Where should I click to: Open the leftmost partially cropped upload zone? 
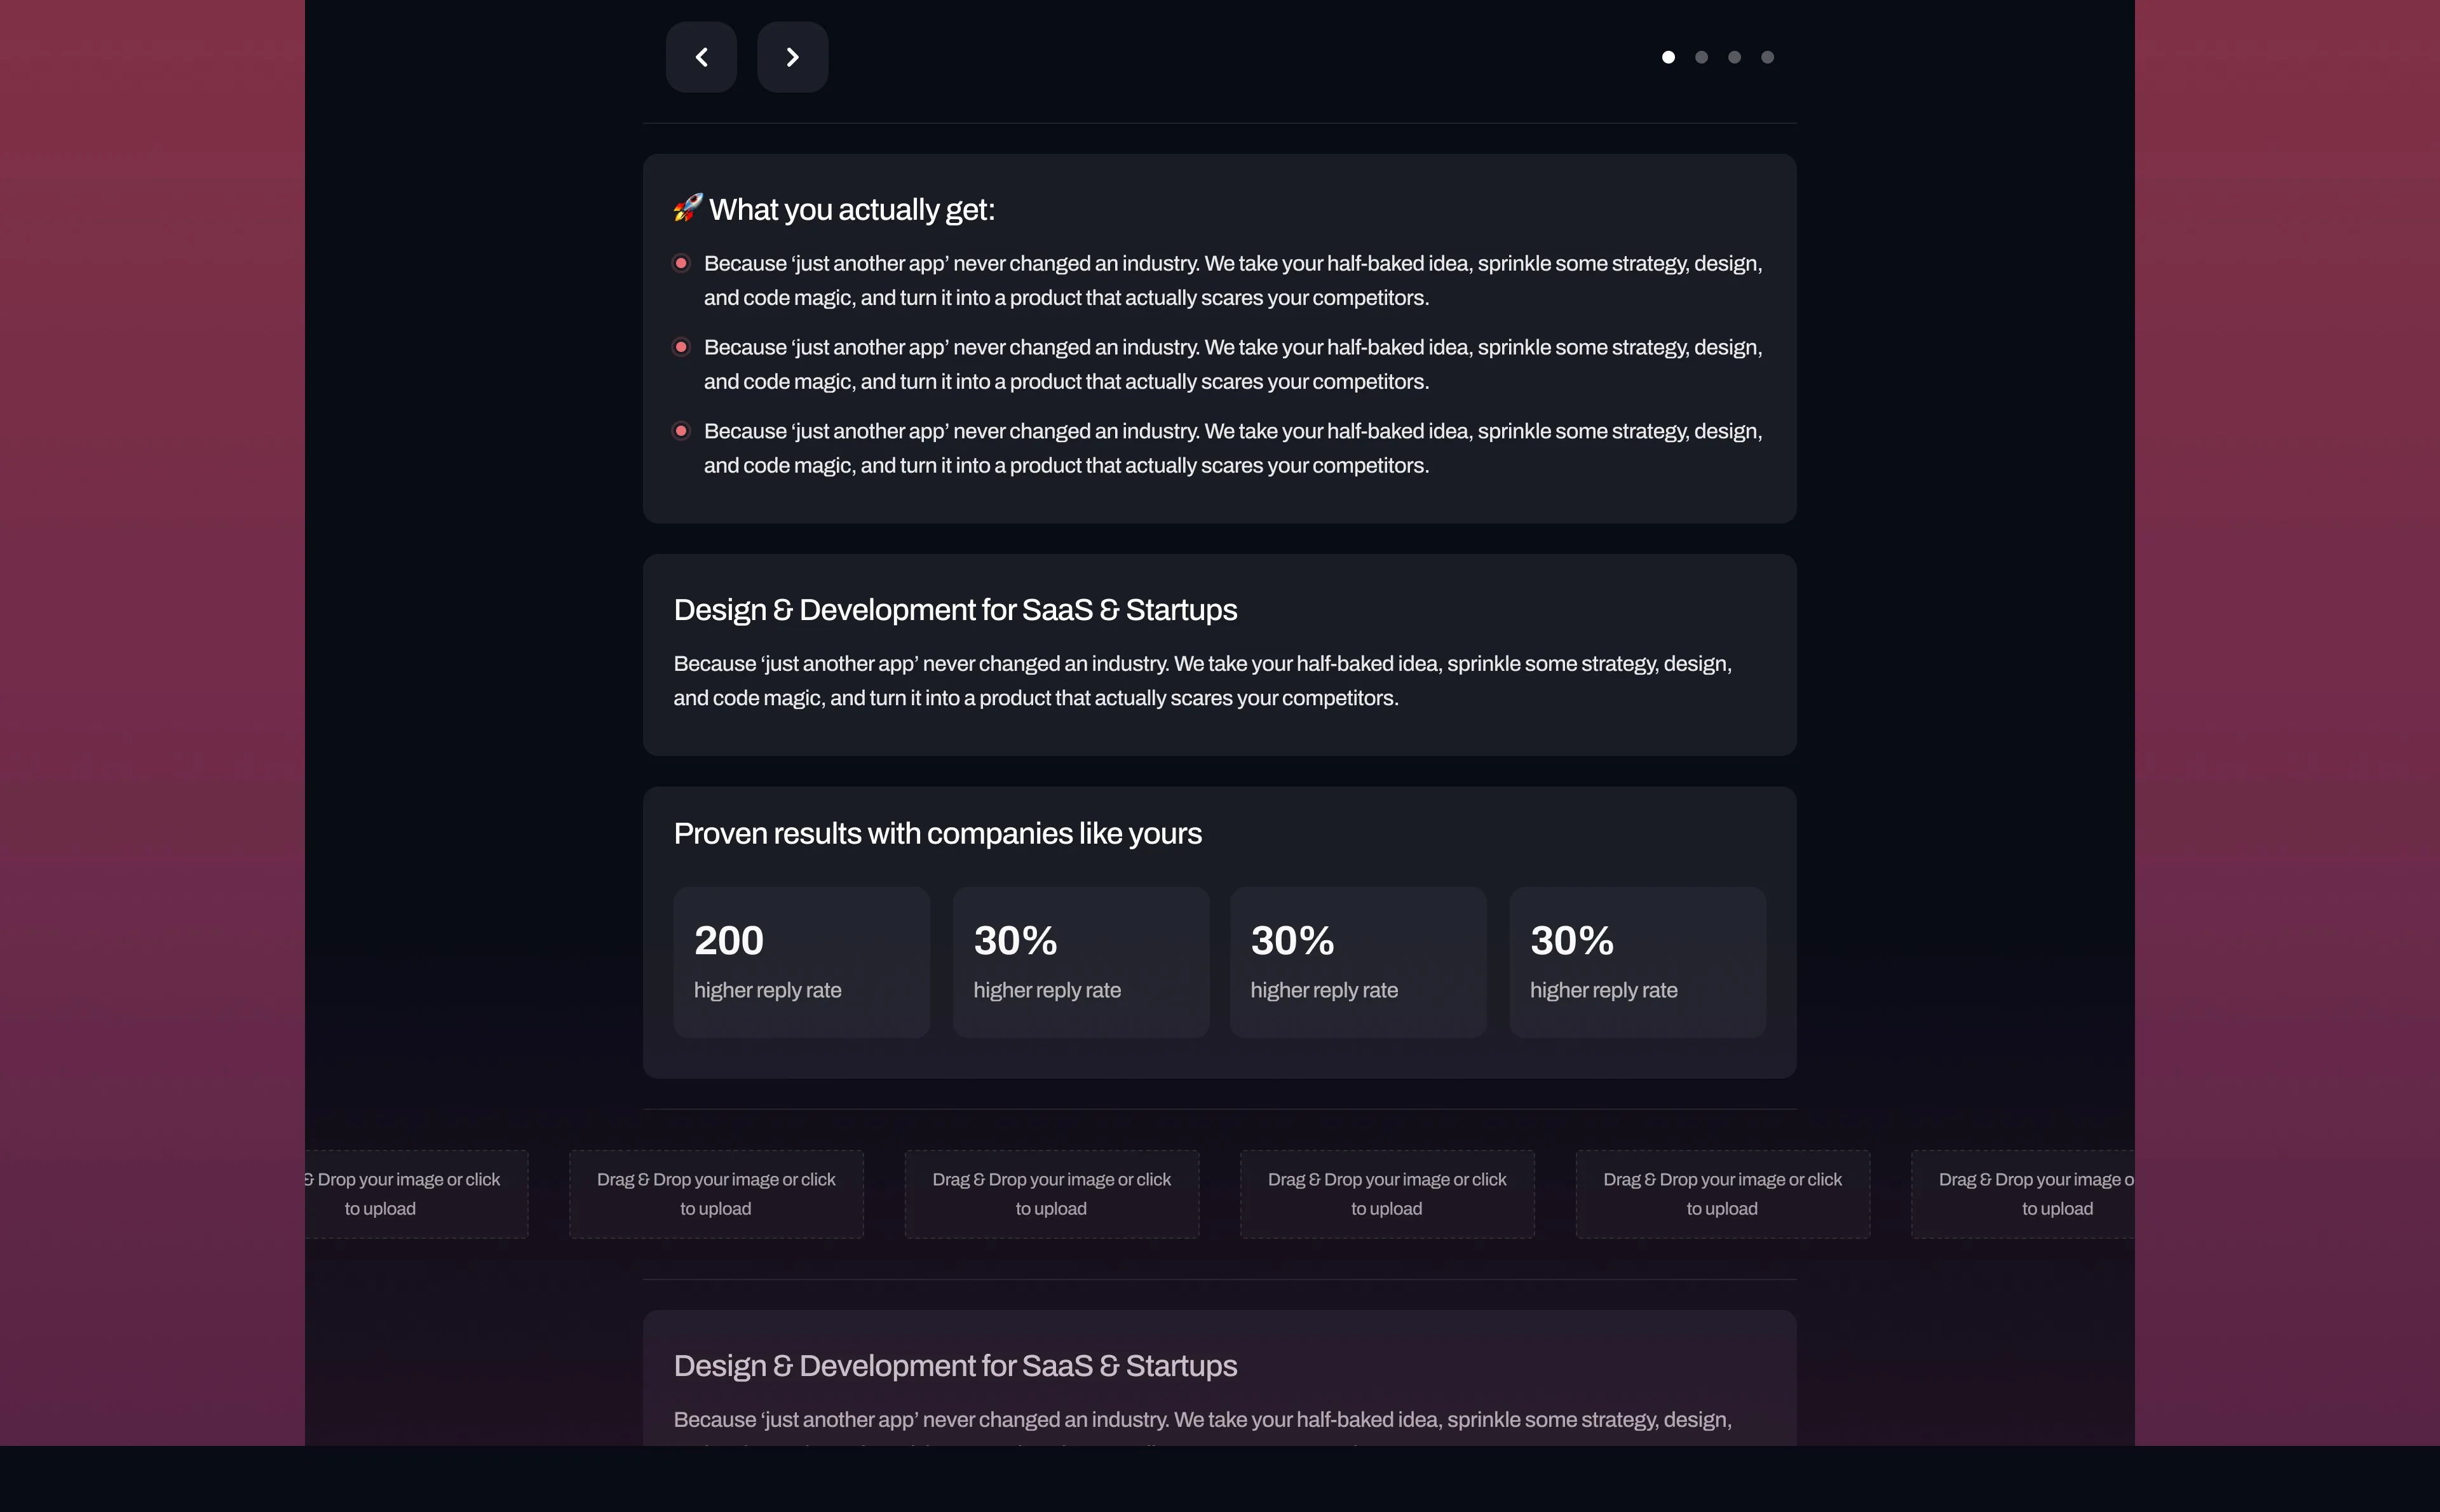point(417,1194)
